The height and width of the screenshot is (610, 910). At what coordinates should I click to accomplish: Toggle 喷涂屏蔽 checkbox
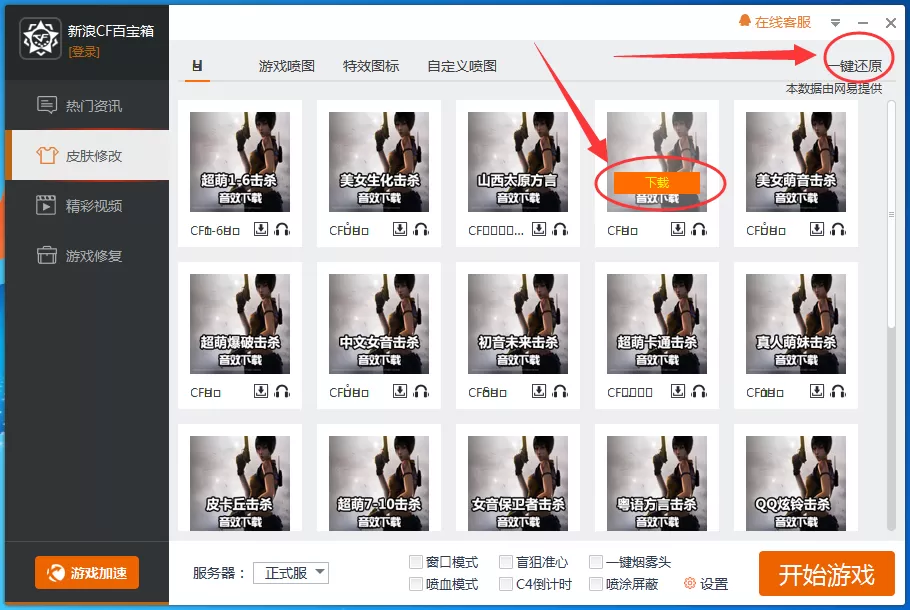[595, 583]
